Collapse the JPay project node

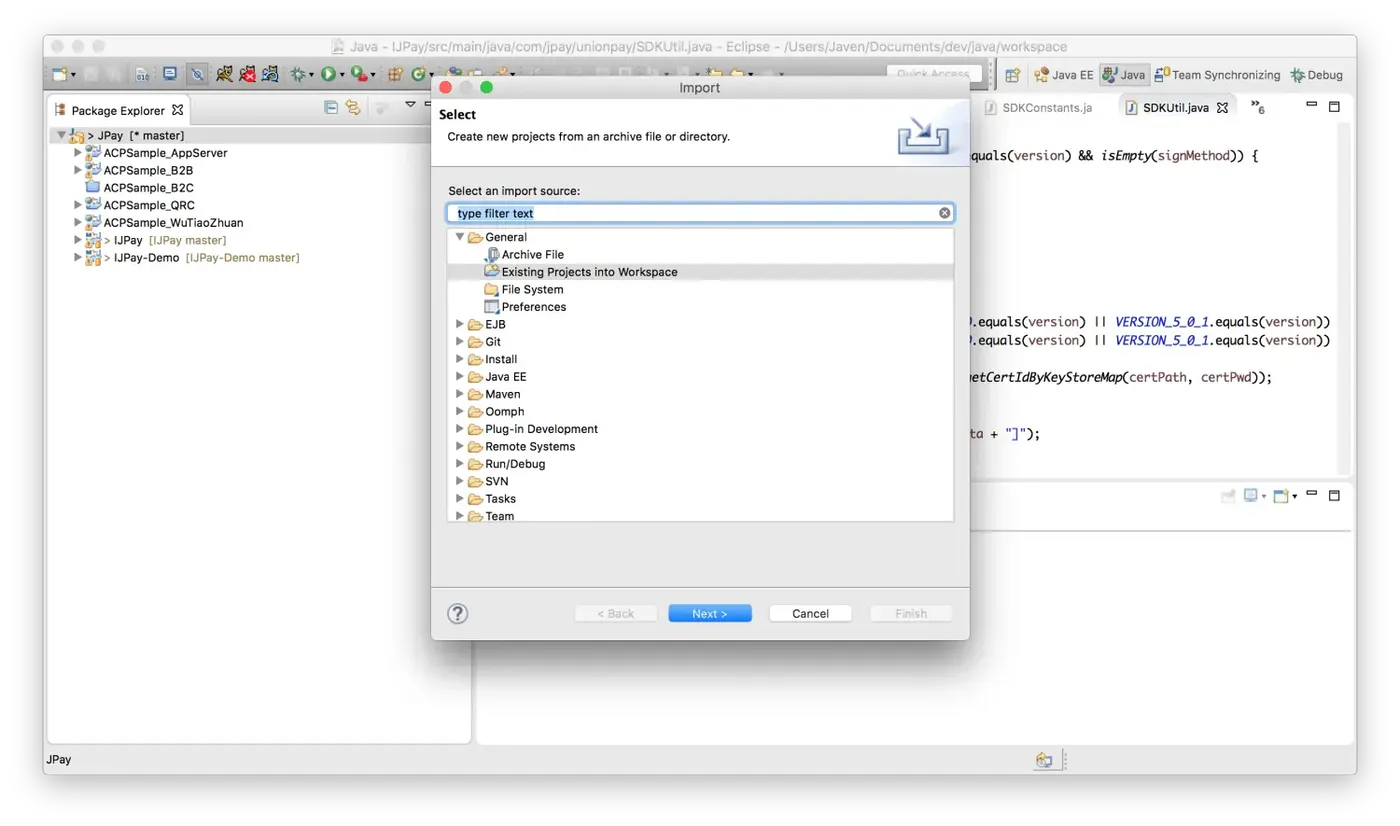click(x=61, y=135)
